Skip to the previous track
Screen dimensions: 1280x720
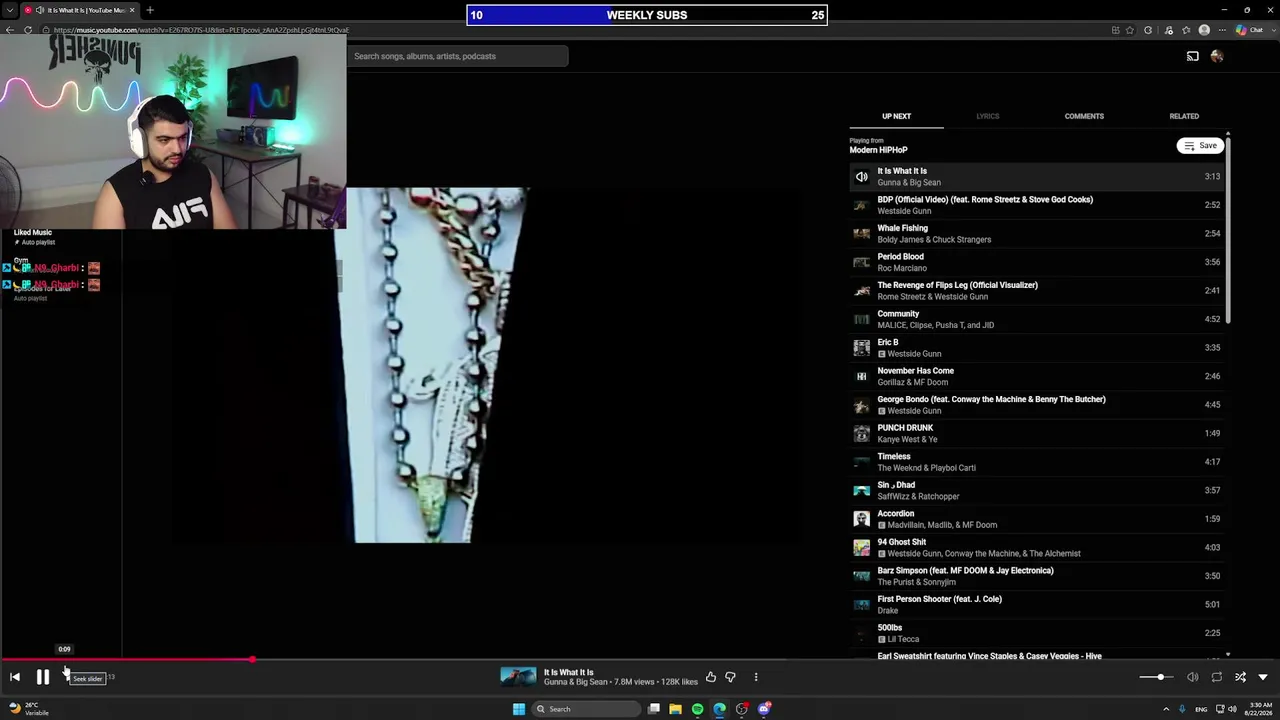15,677
